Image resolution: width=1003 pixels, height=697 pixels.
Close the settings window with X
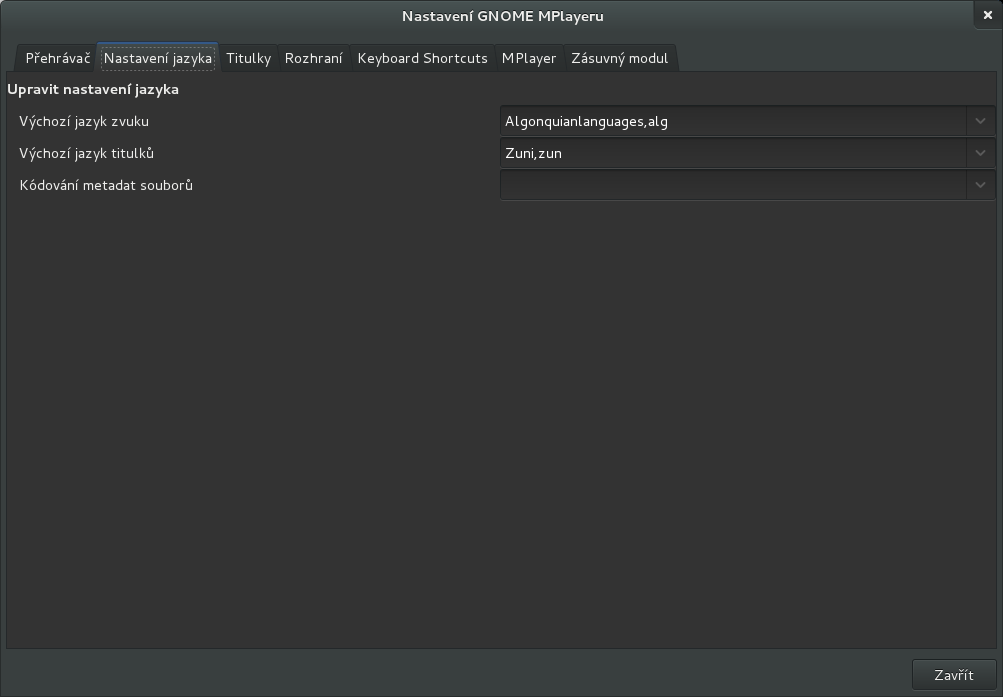pos(988,15)
